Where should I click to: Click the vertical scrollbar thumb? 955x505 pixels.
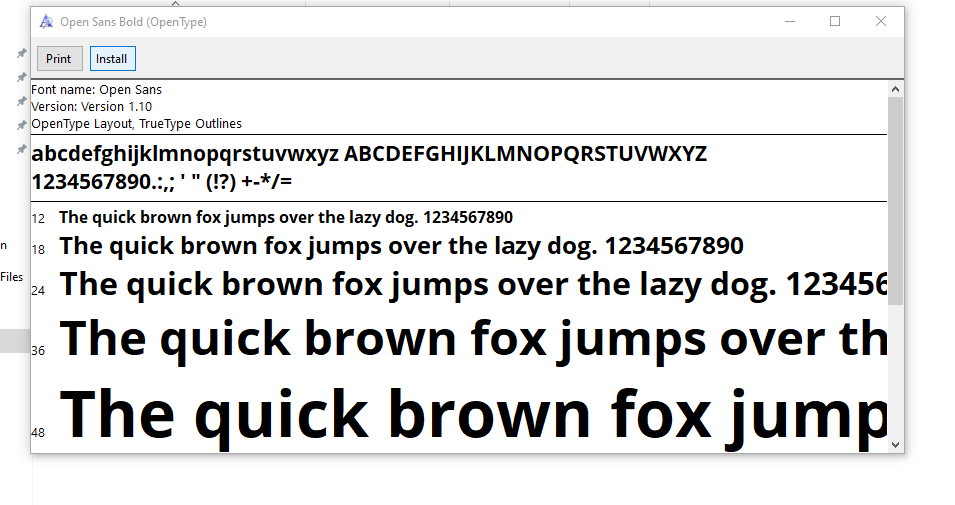(895, 201)
